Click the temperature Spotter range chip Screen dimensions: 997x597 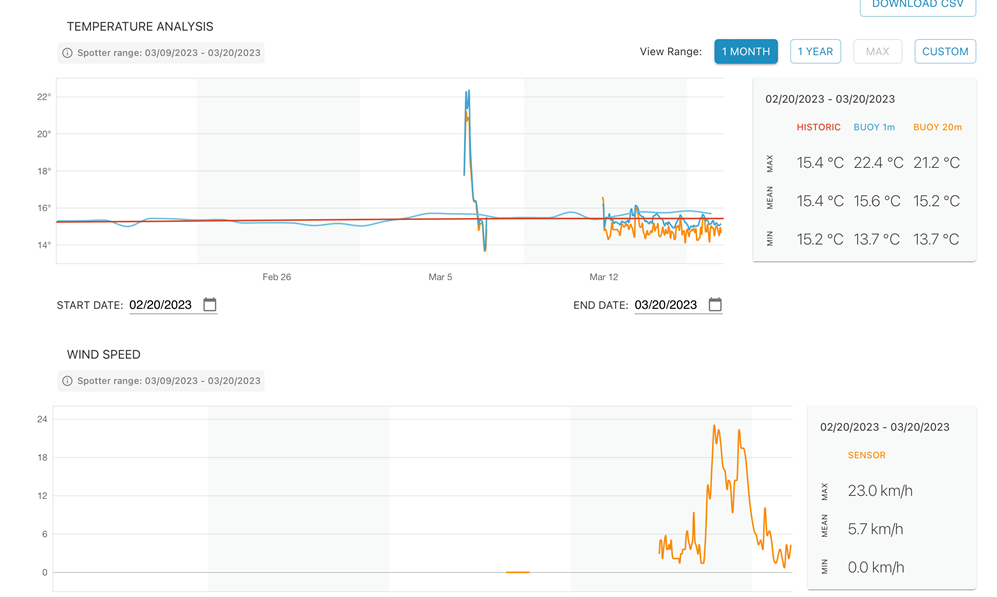coord(161,53)
